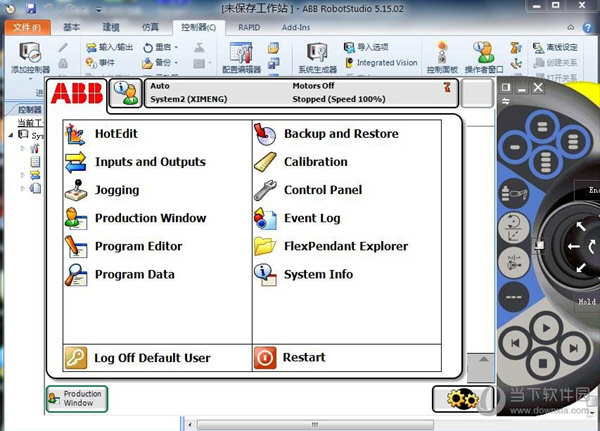Open the help question mark icon
Screen dimensions: 600x431
point(587,28)
